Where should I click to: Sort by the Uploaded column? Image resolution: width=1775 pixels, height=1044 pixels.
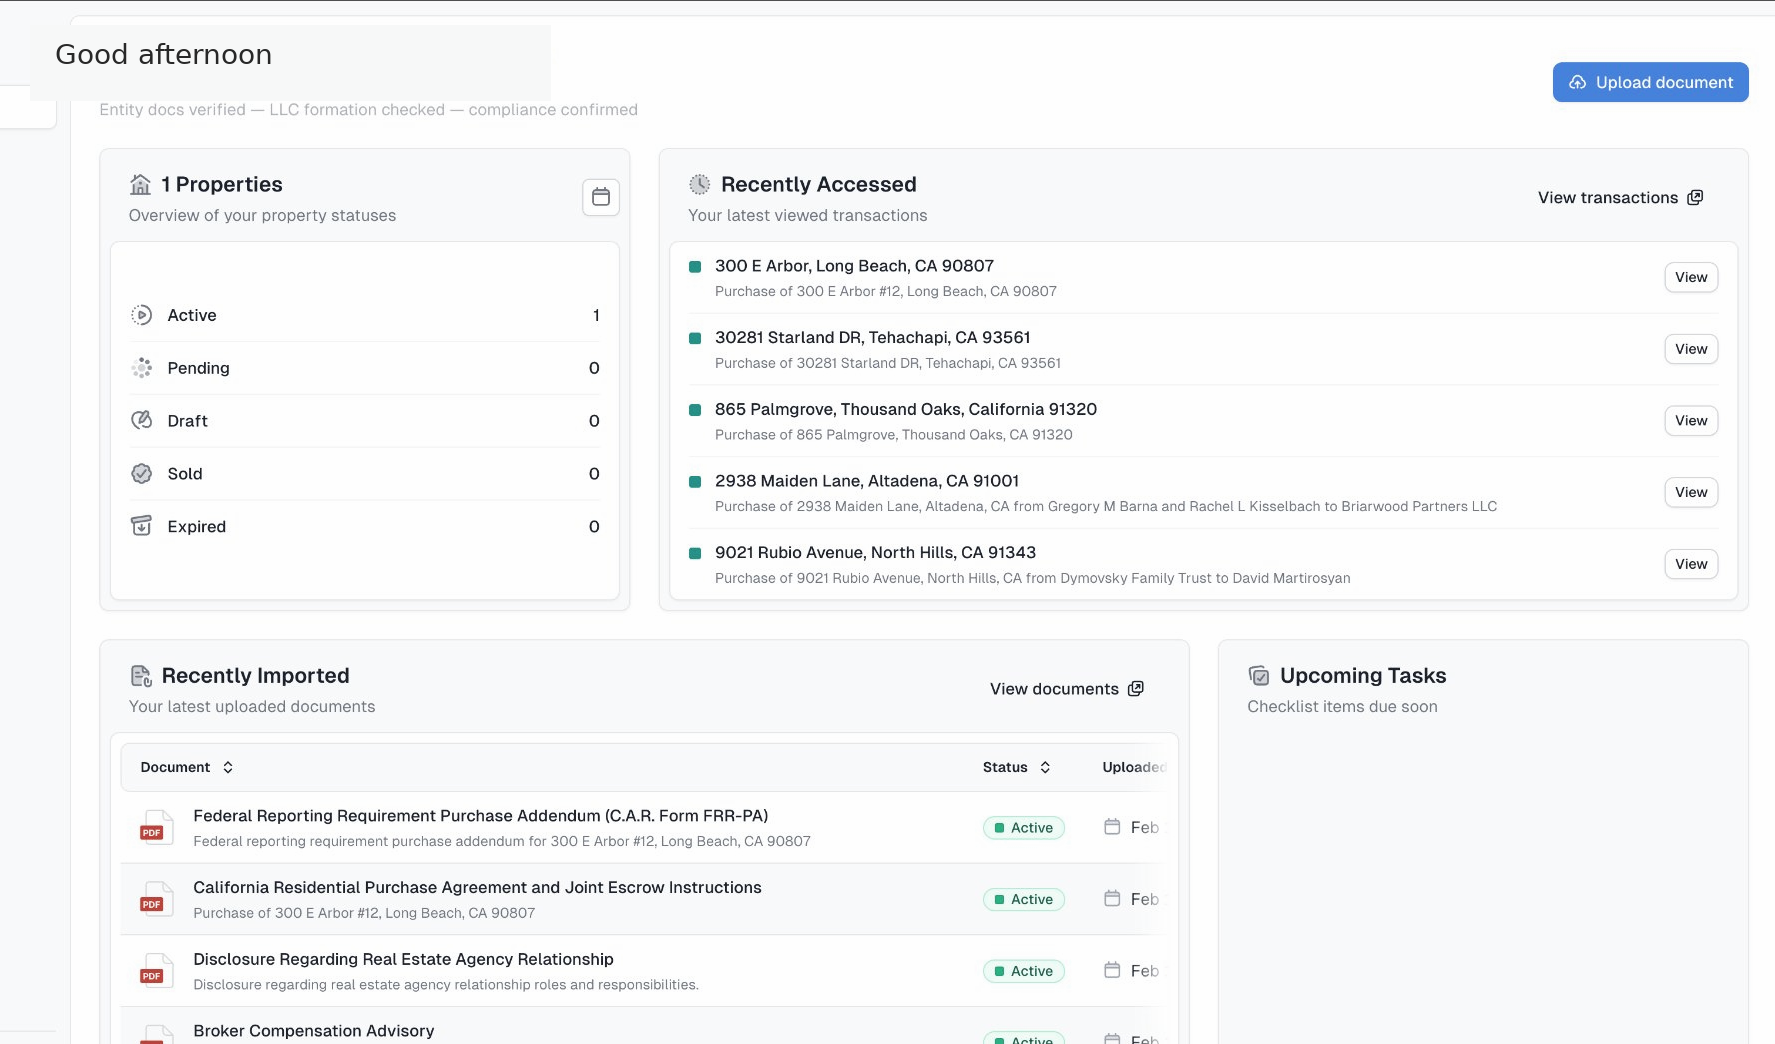(1134, 767)
